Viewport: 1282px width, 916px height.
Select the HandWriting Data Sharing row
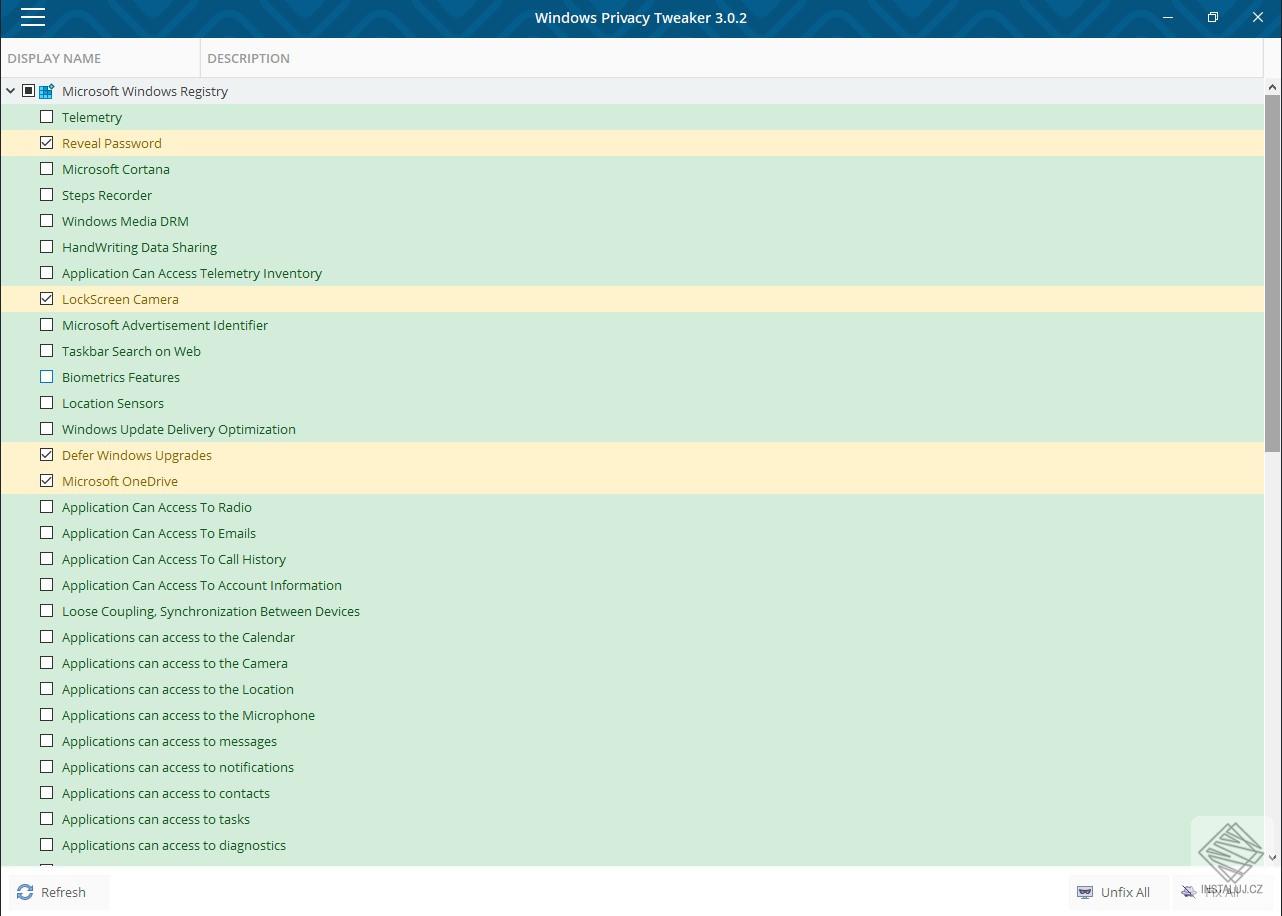(632, 247)
